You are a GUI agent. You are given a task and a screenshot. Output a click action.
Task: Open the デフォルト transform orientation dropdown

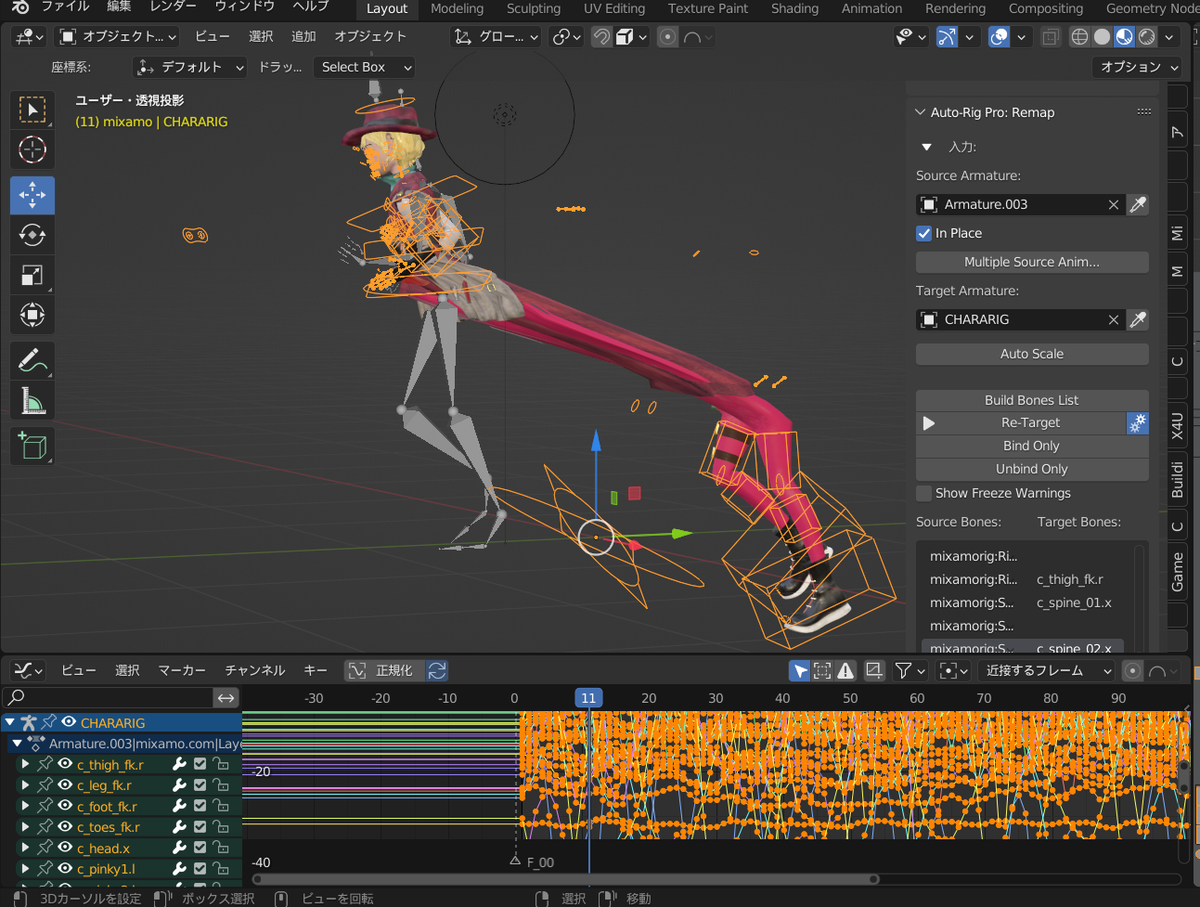pos(190,67)
